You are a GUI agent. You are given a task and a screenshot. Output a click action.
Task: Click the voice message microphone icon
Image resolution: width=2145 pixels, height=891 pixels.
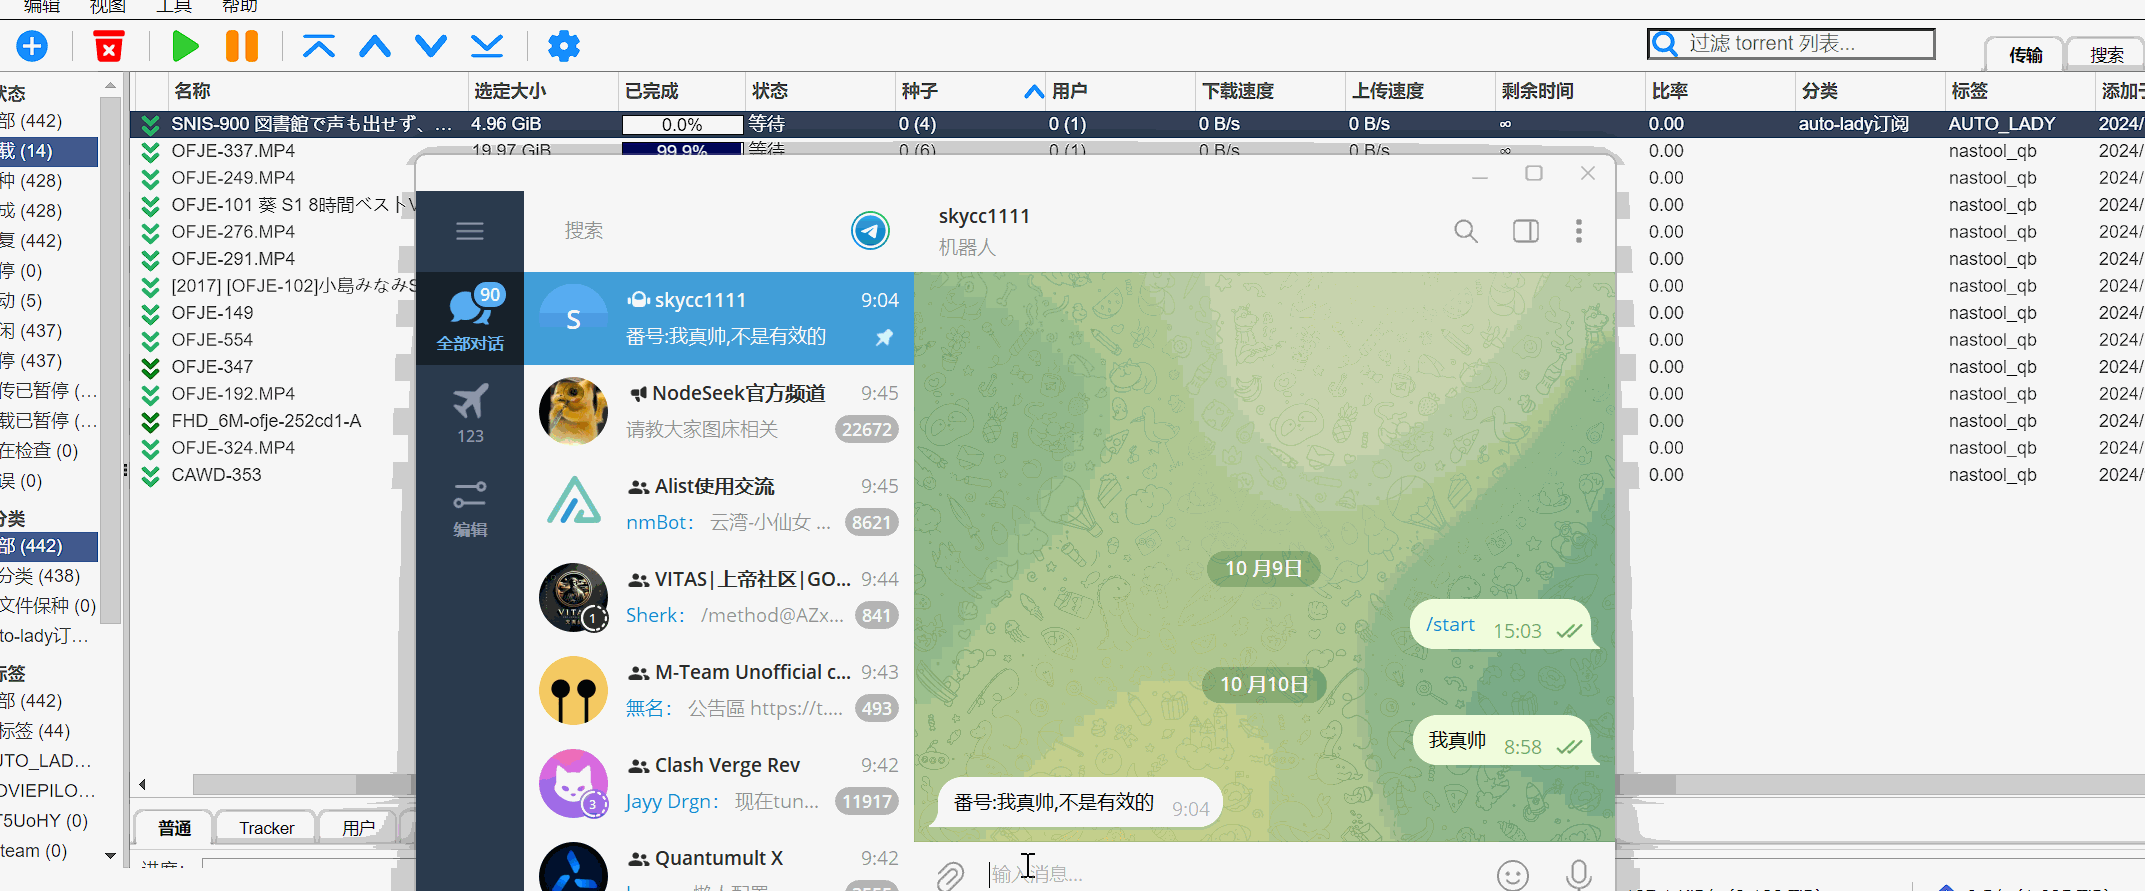pos(1579,875)
